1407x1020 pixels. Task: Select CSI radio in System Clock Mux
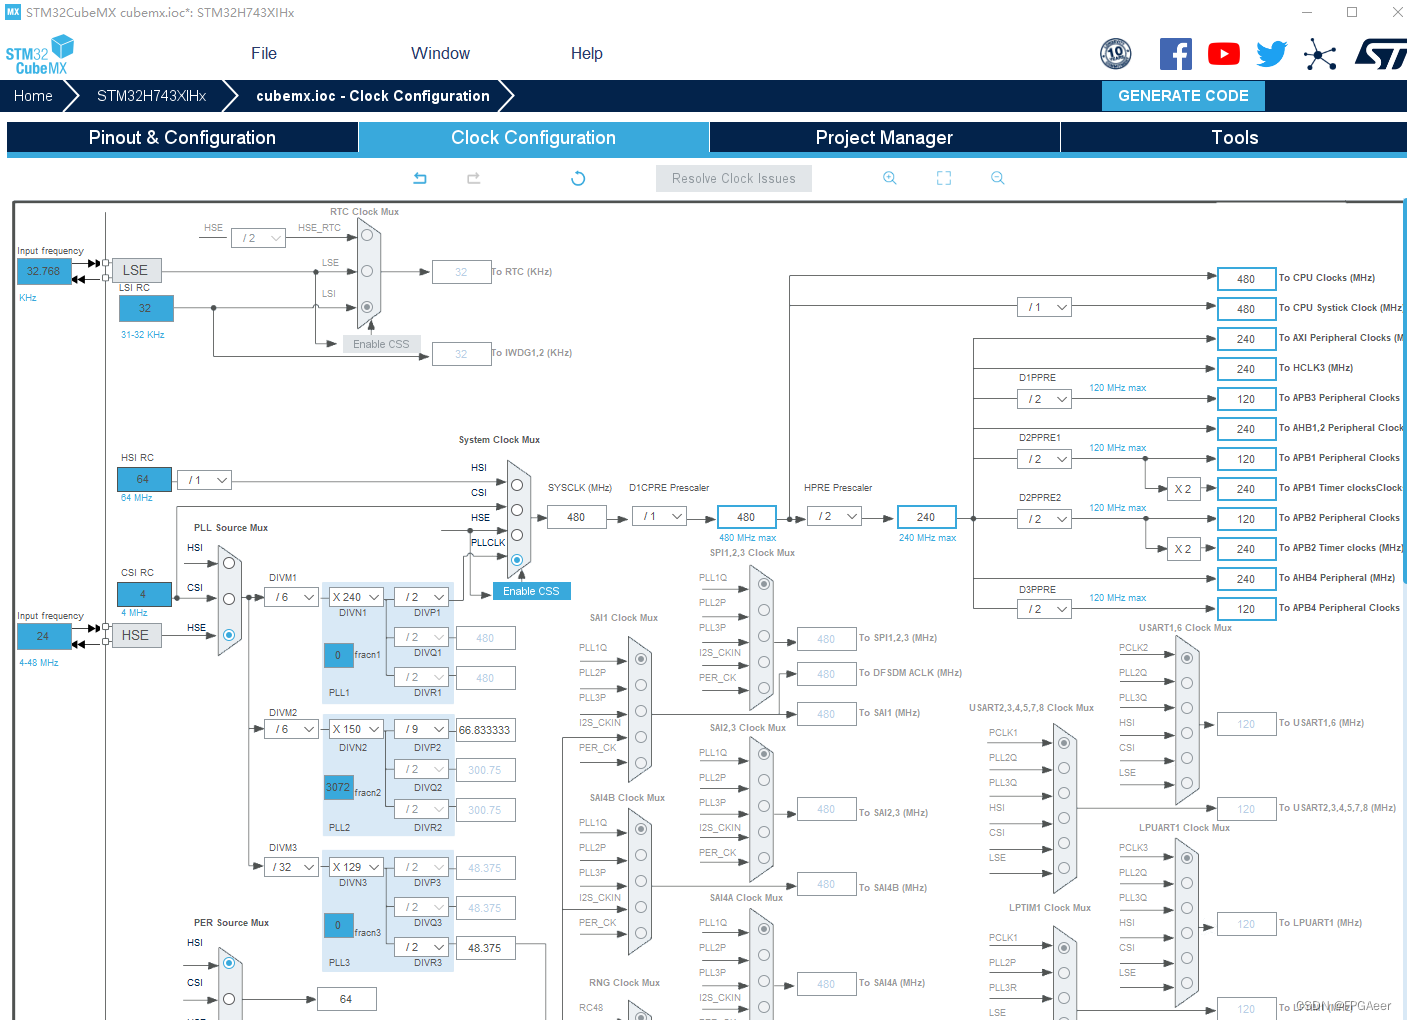[517, 510]
